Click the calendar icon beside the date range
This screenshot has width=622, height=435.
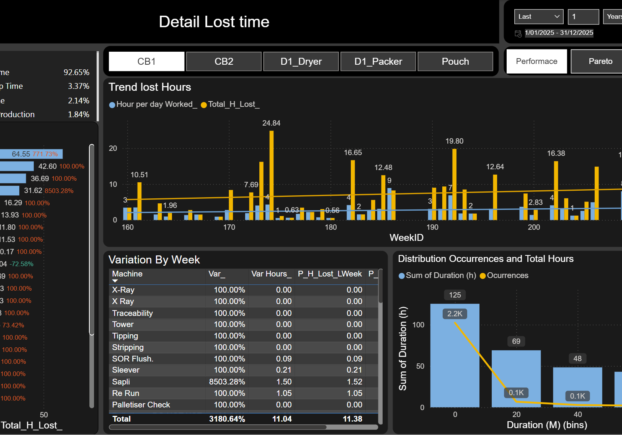[518, 34]
